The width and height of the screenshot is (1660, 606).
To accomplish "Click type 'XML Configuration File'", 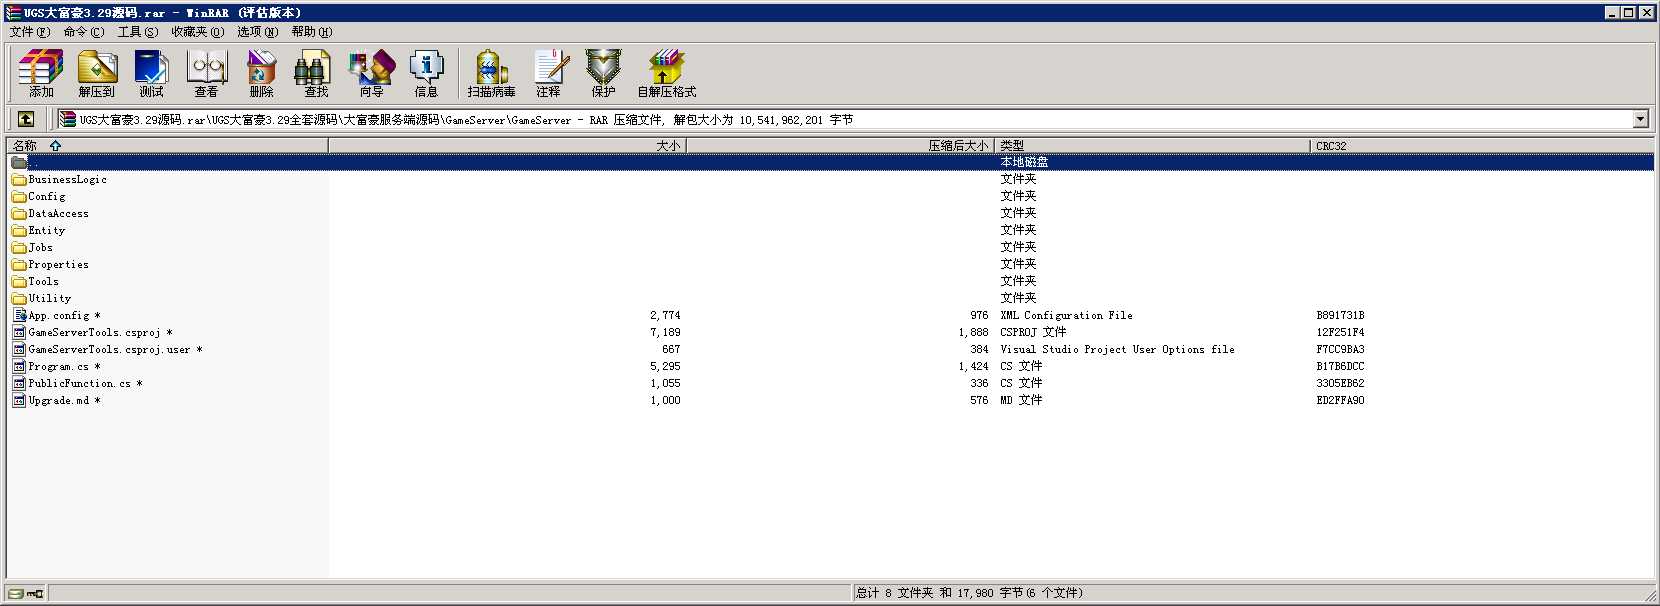I will click(1066, 315).
